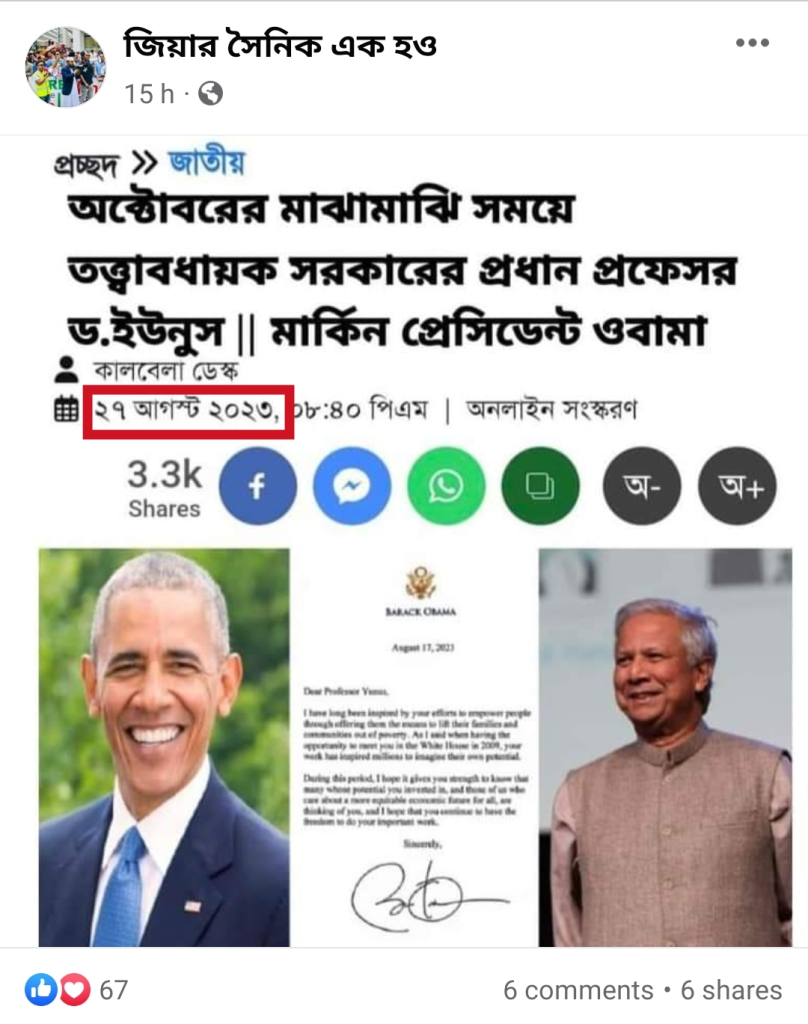The width and height of the screenshot is (808, 1024).
Task: Click the green WhatsApp share icon
Action: pyautogui.click(x=446, y=486)
